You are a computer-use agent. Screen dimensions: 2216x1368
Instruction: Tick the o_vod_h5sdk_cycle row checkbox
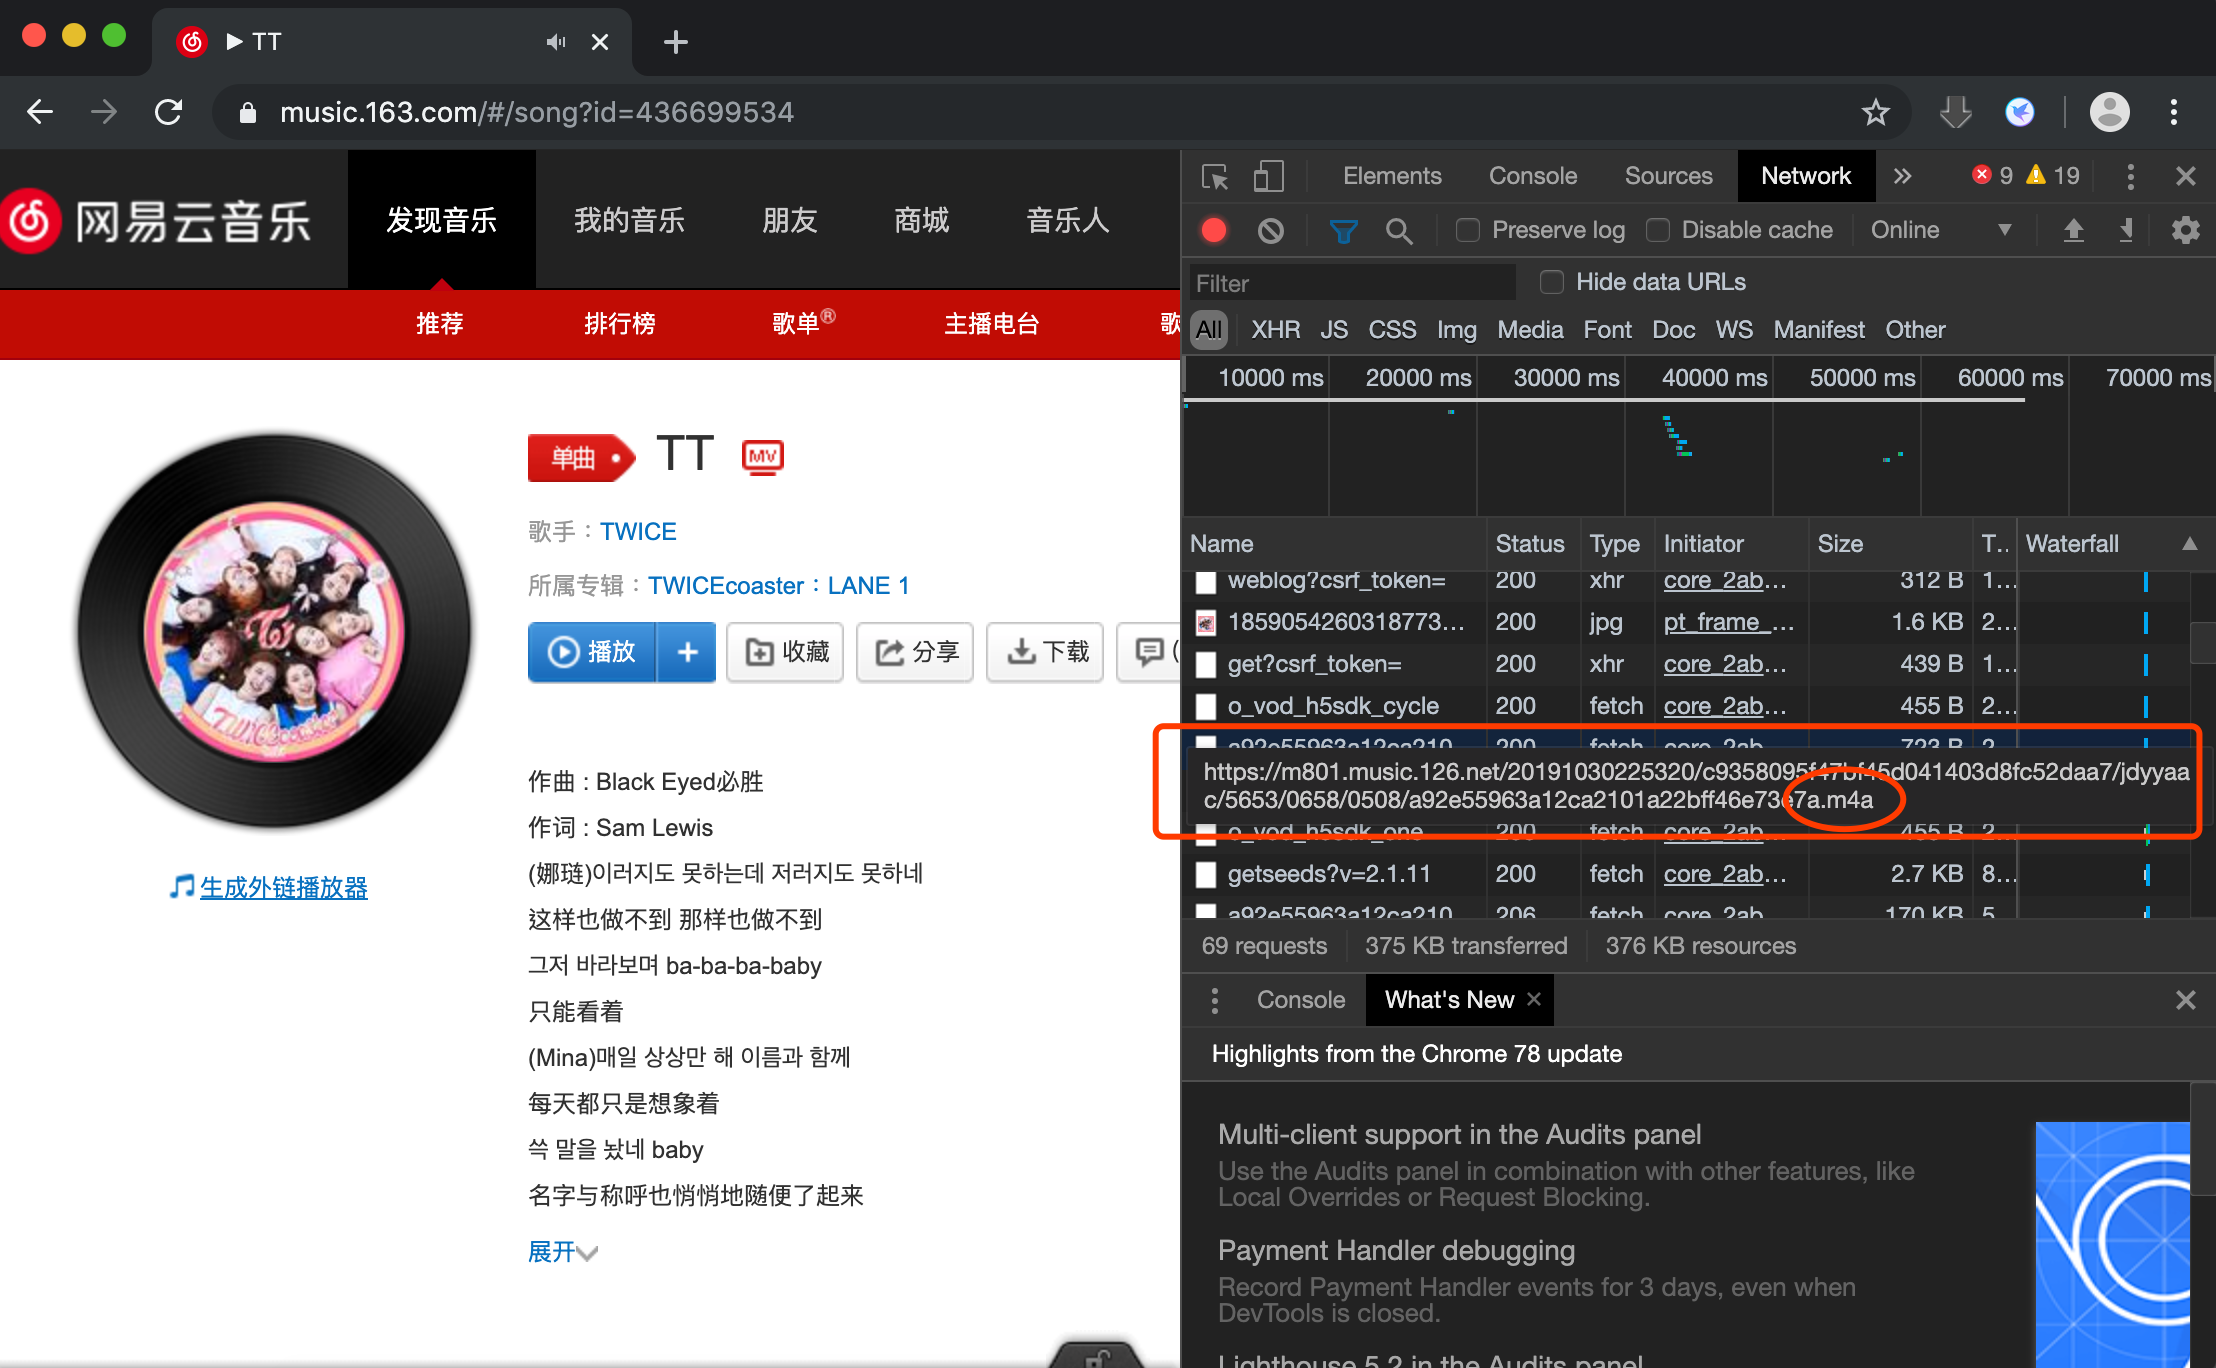click(1206, 707)
